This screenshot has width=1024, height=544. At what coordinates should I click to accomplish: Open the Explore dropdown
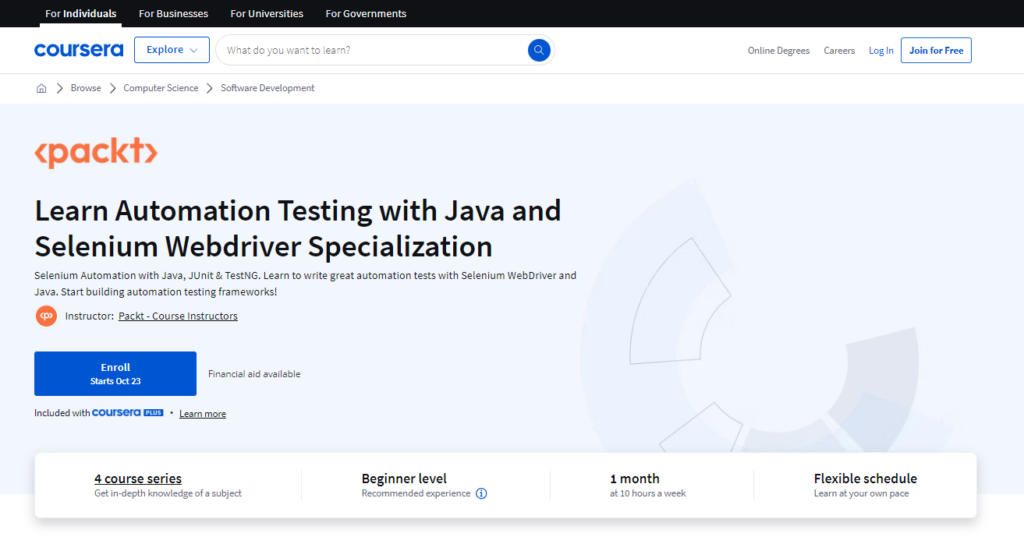tap(172, 50)
